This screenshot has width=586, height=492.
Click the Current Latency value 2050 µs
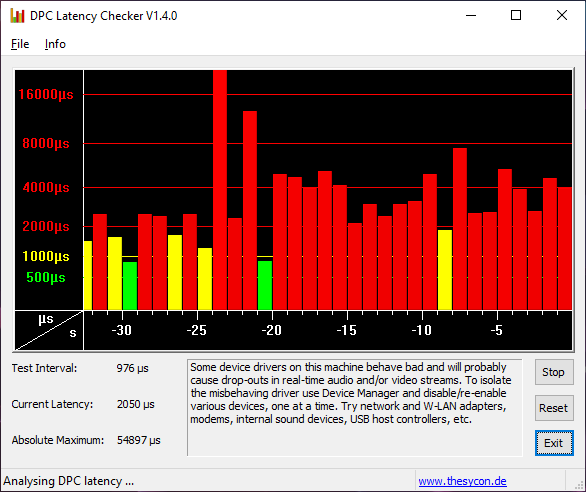pyautogui.click(x=136, y=404)
